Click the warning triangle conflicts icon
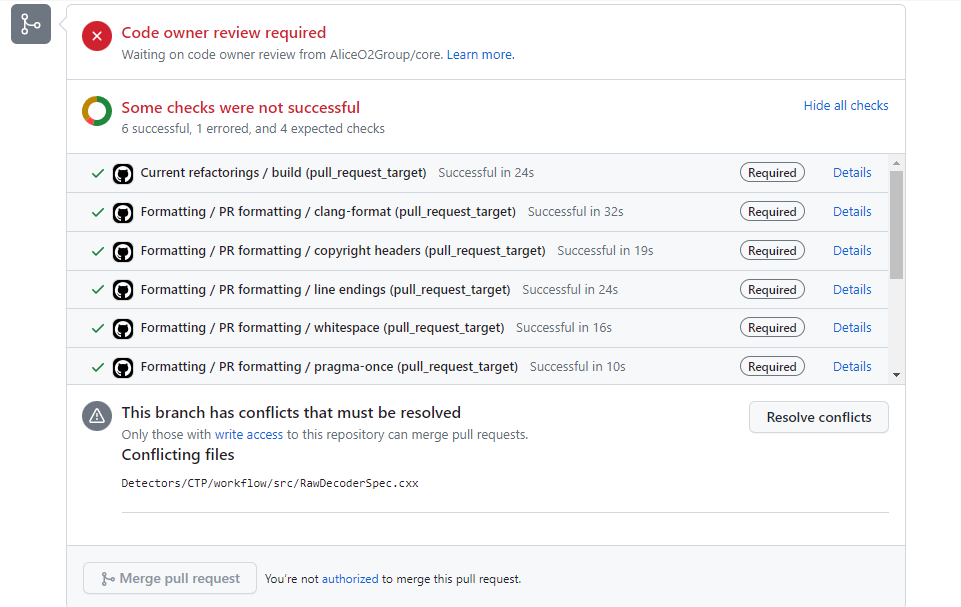The width and height of the screenshot is (961, 607). point(97,416)
